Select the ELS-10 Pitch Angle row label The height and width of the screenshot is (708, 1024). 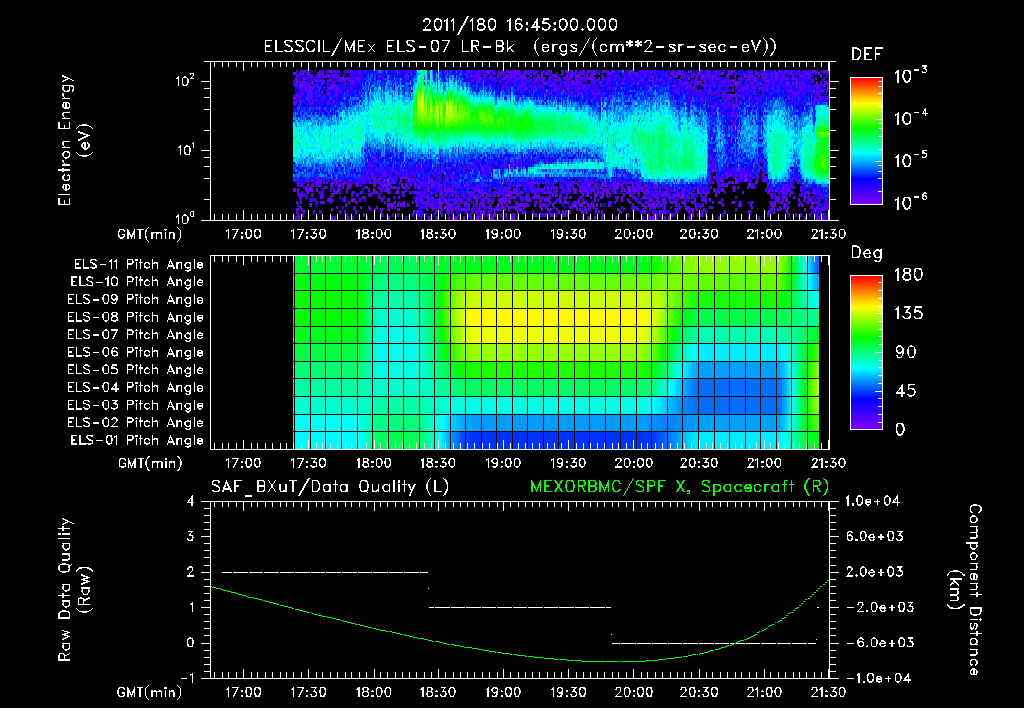coord(137,282)
